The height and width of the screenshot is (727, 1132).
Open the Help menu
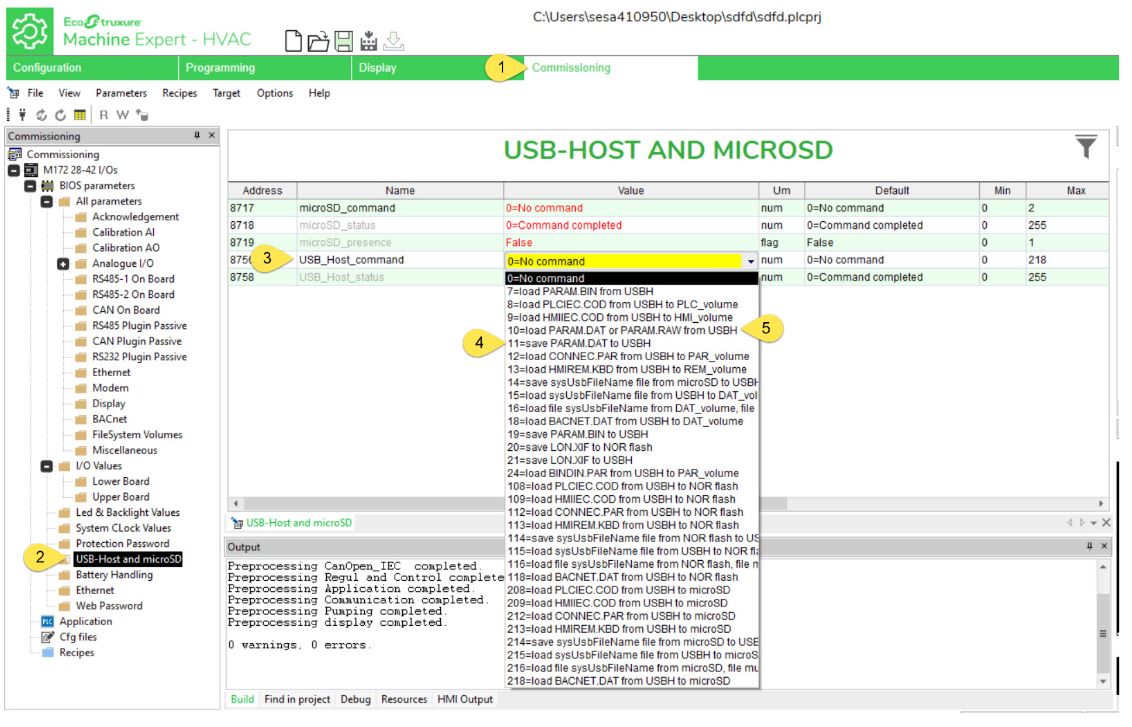click(x=319, y=93)
